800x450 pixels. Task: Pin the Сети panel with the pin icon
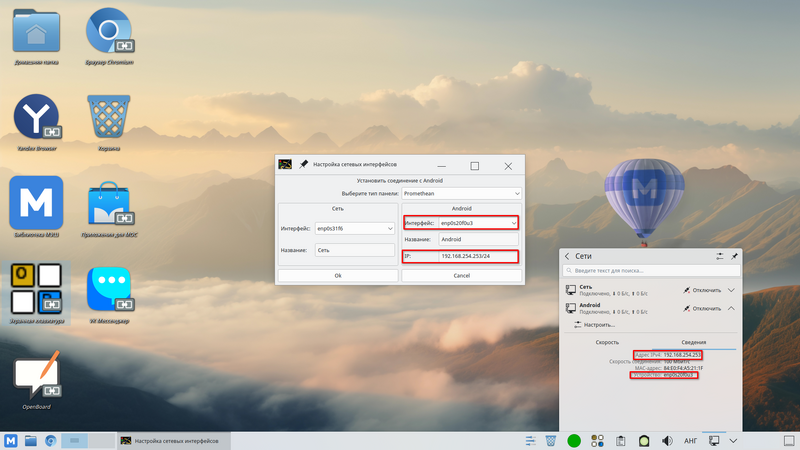coord(734,256)
